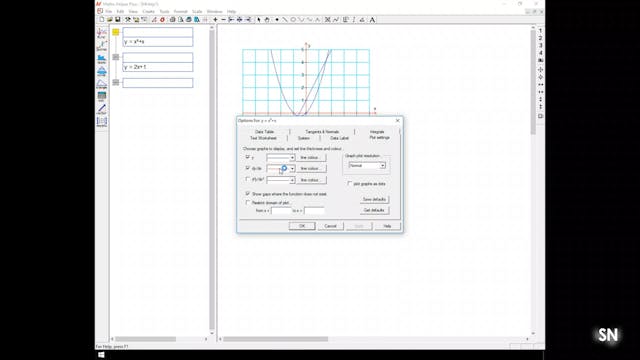Open the View menu

click(x=133, y=11)
